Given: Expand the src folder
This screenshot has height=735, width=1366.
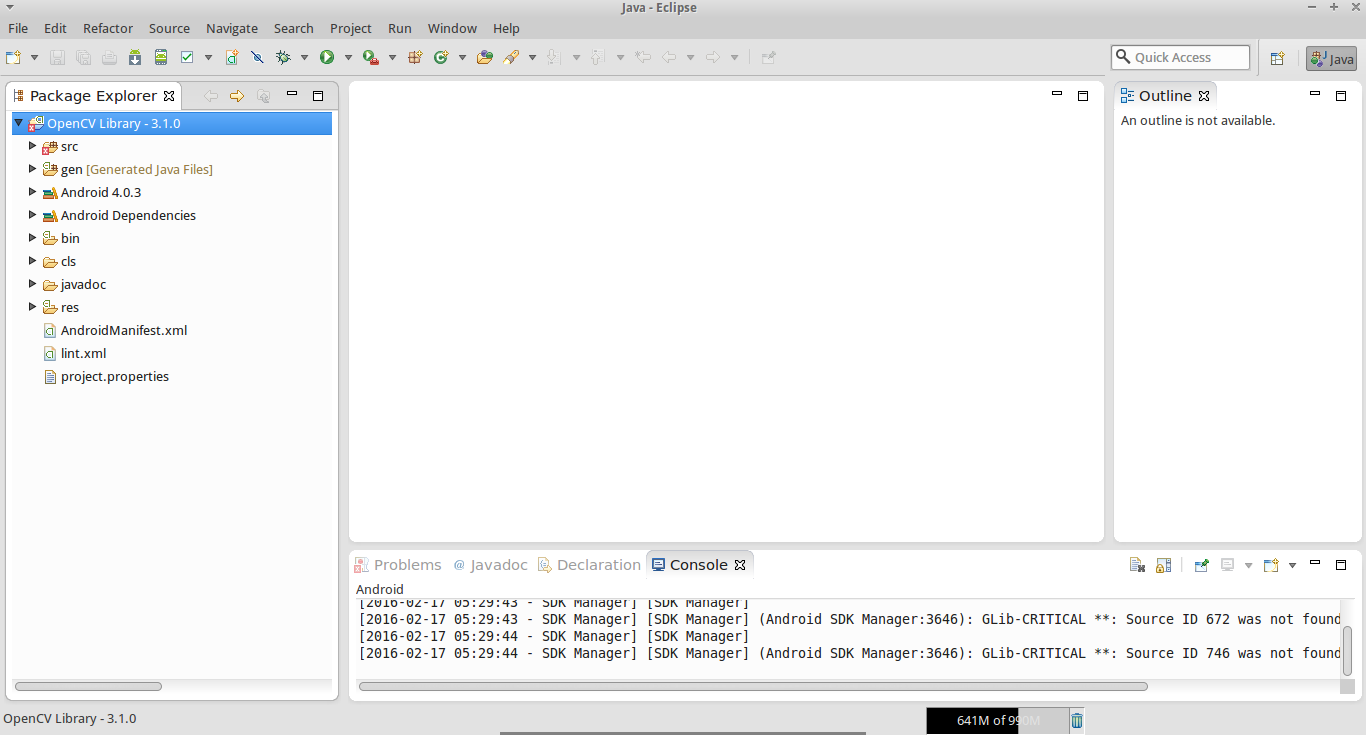Looking at the screenshot, I should pos(32,146).
